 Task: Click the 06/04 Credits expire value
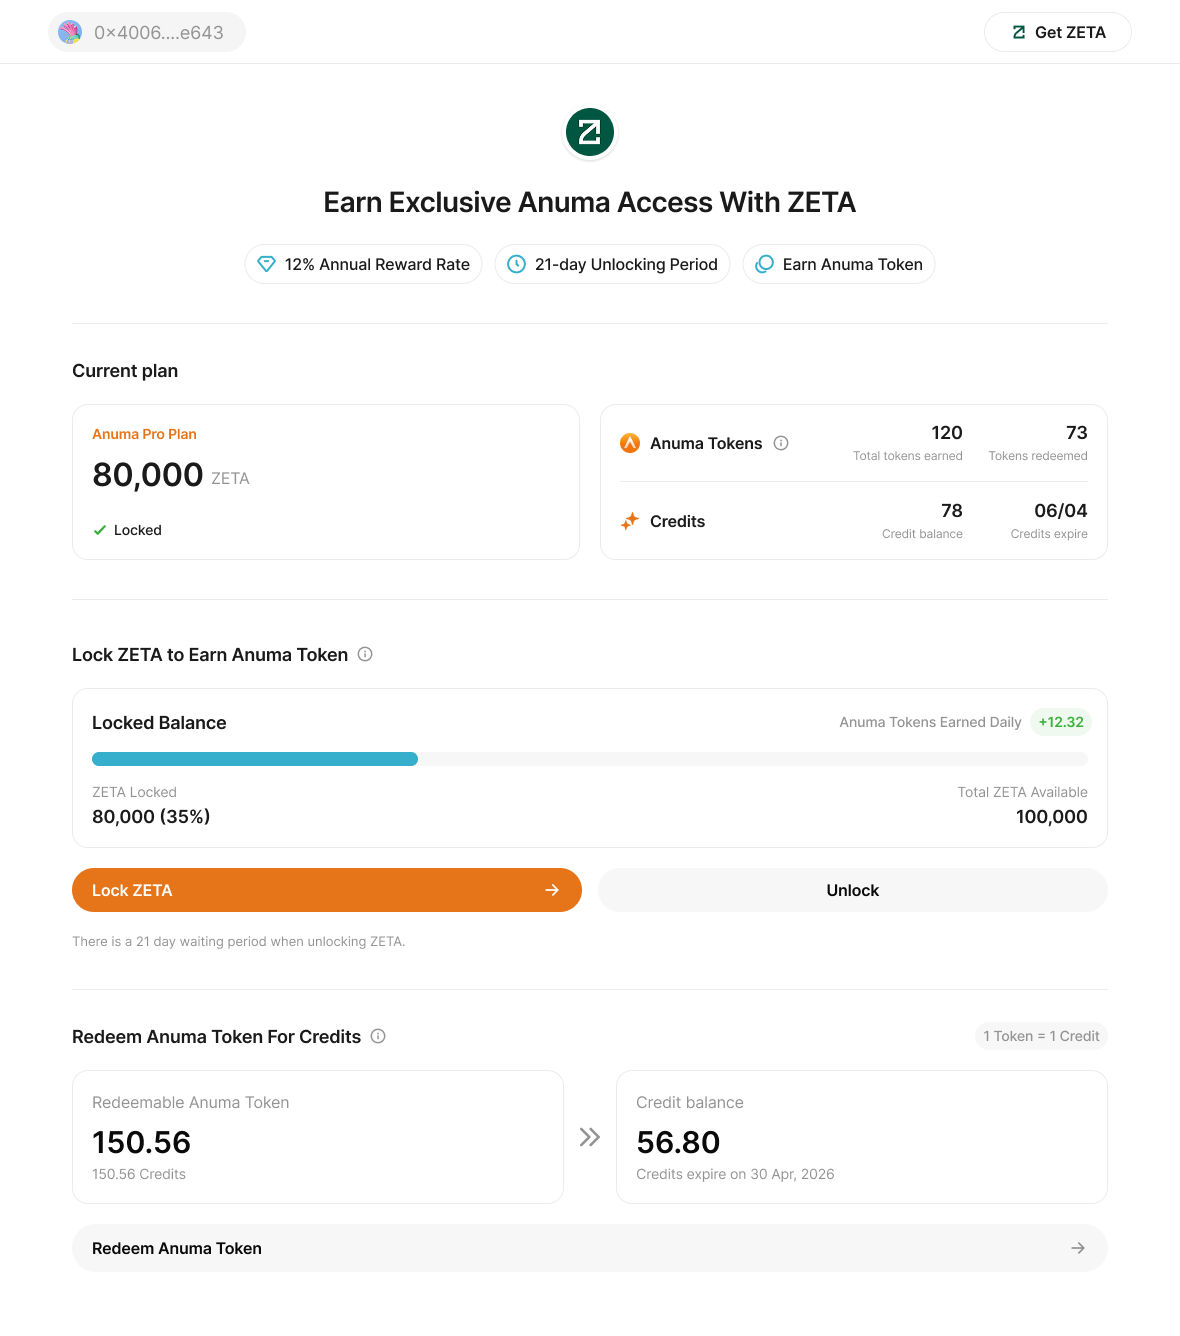pyautogui.click(x=1061, y=511)
